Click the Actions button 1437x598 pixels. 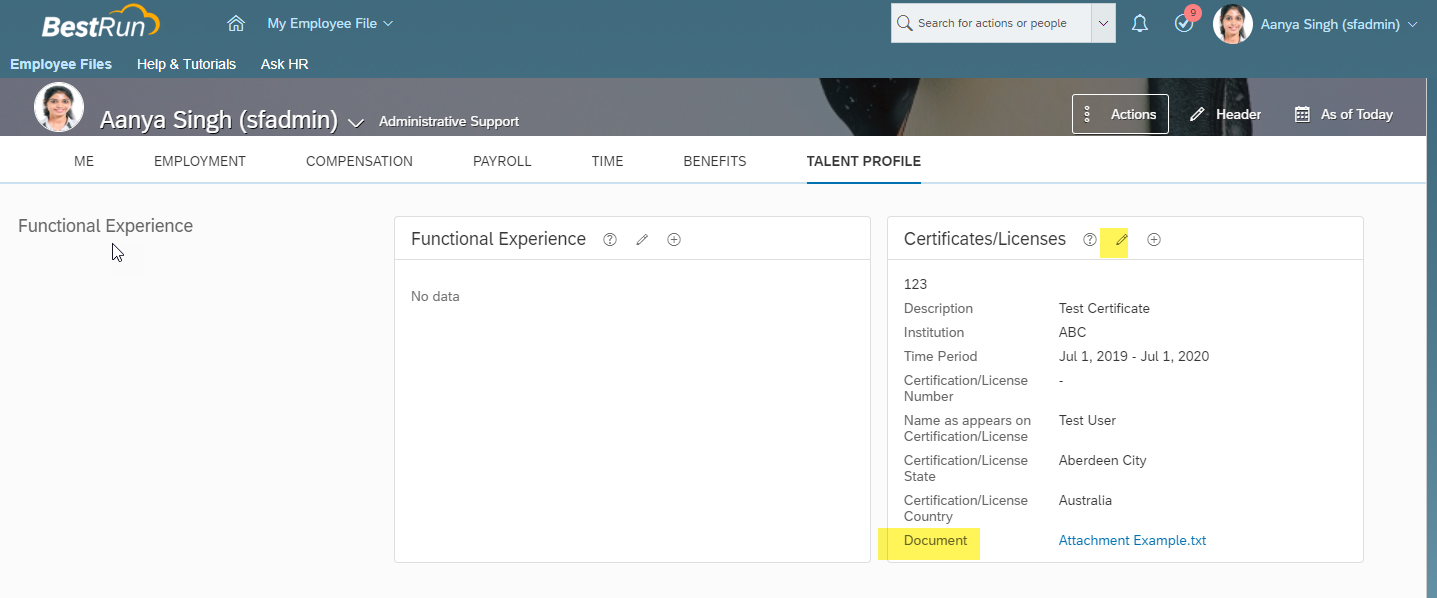1120,114
